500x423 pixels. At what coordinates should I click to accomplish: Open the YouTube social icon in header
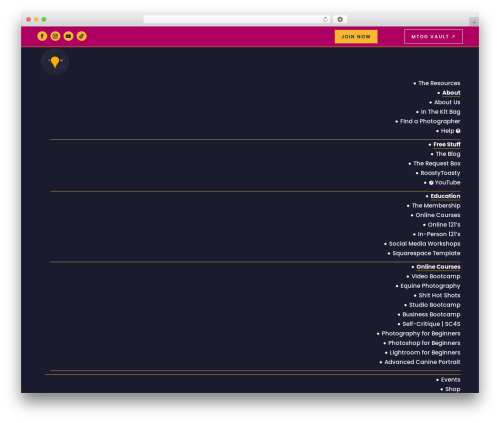tap(68, 36)
